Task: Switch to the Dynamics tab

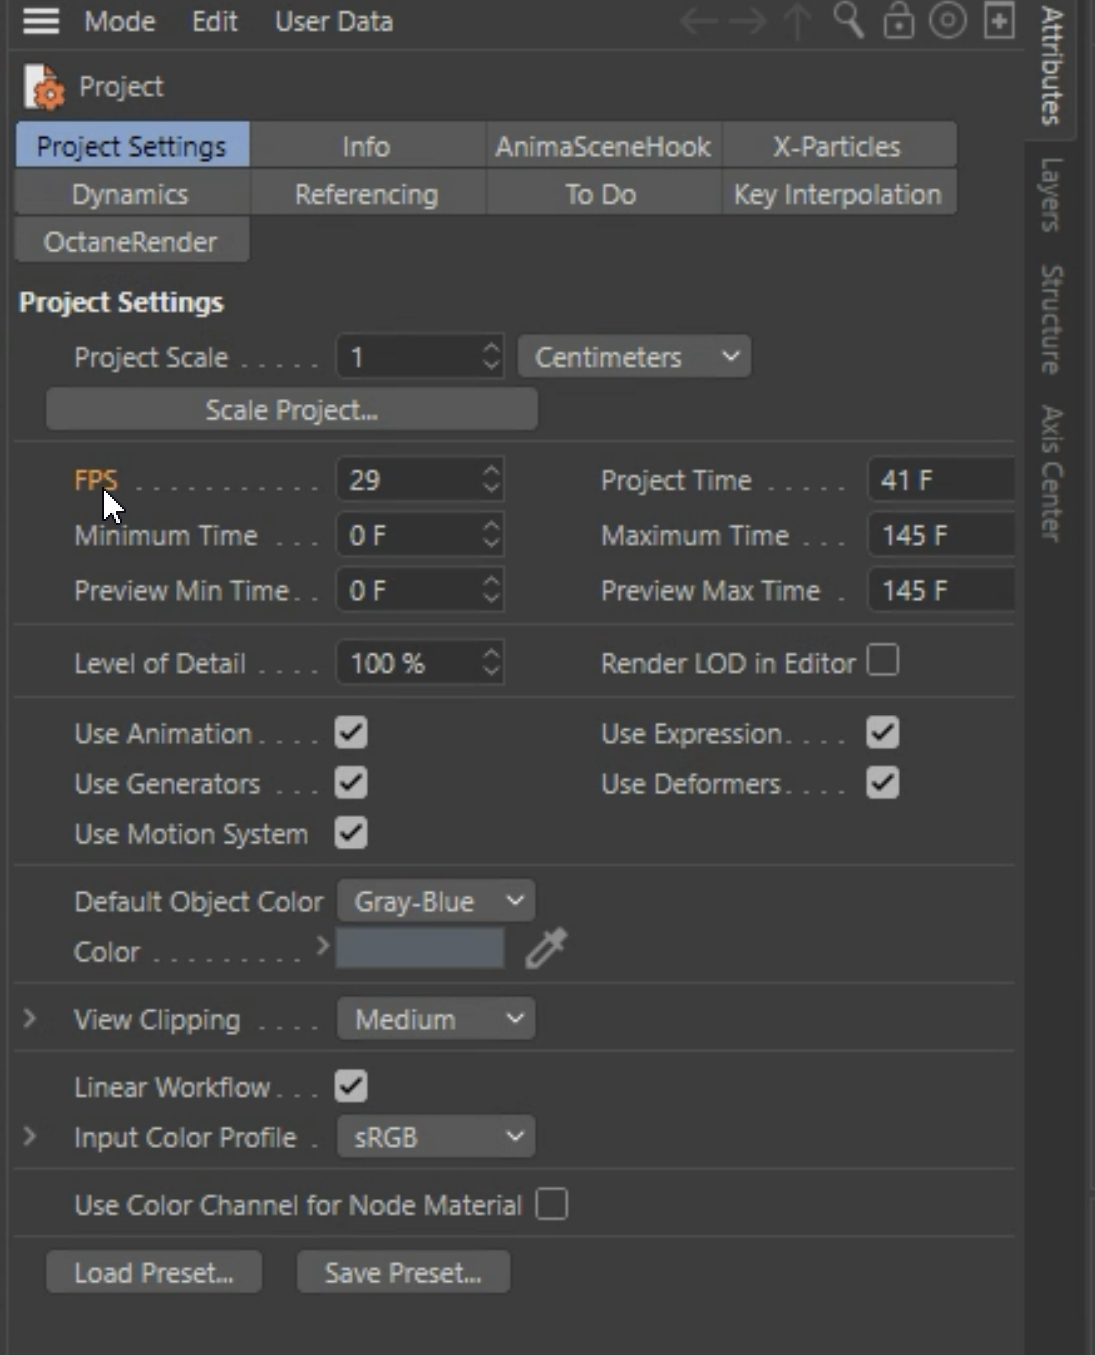Action: 130,194
